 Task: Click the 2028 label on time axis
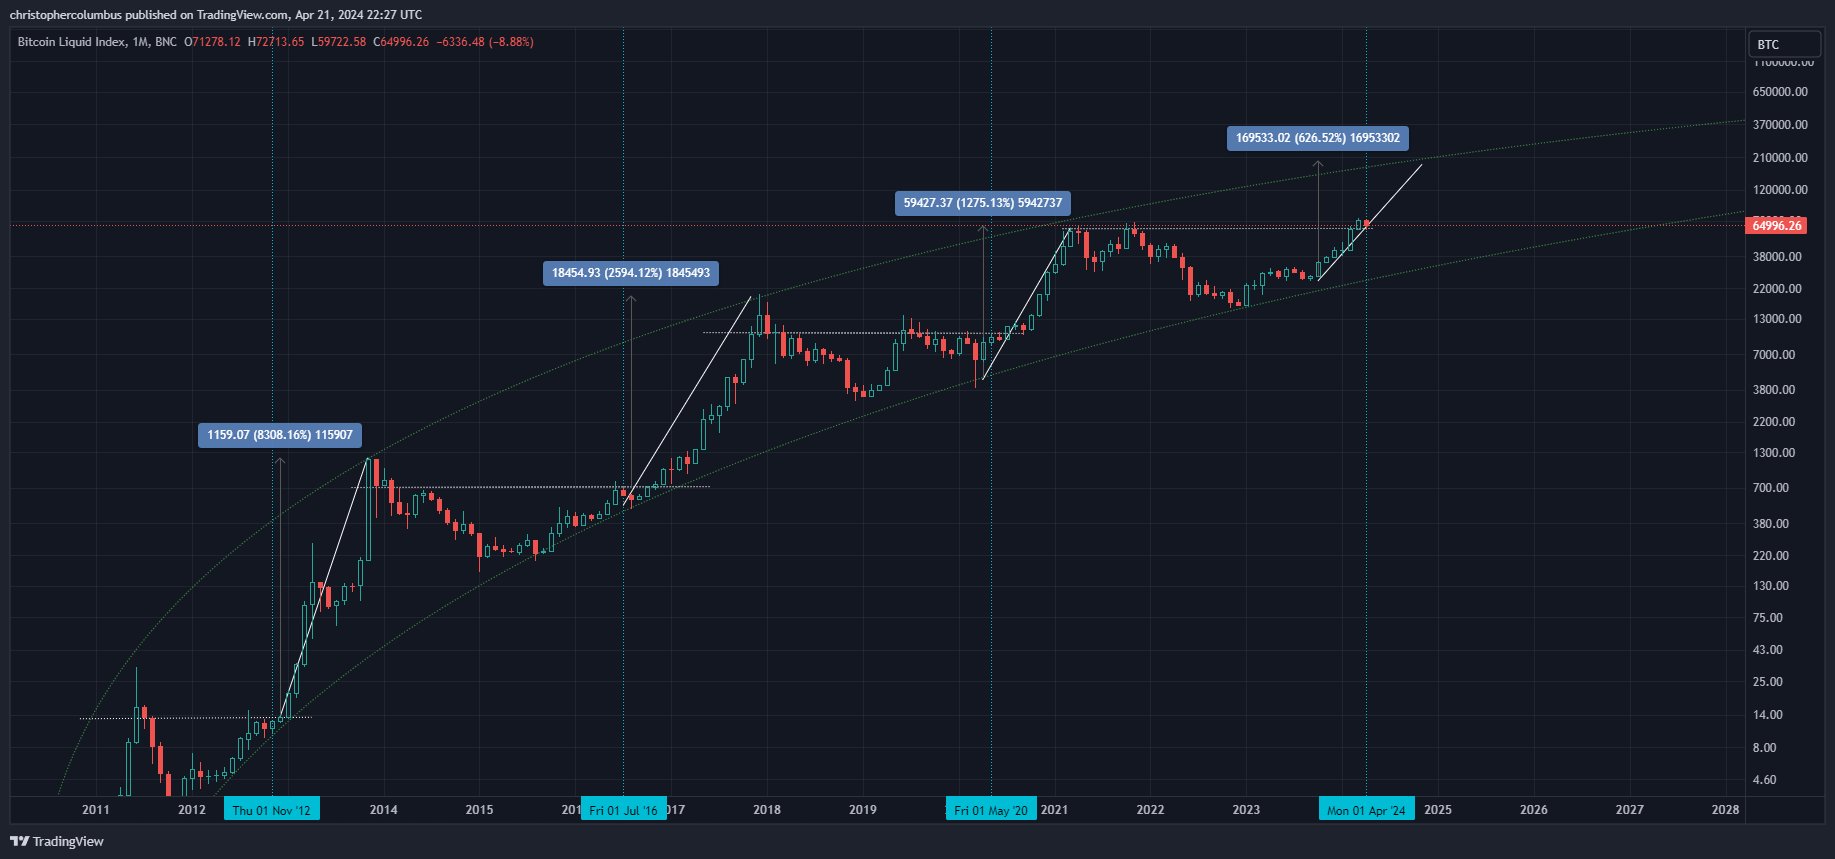click(x=1725, y=810)
